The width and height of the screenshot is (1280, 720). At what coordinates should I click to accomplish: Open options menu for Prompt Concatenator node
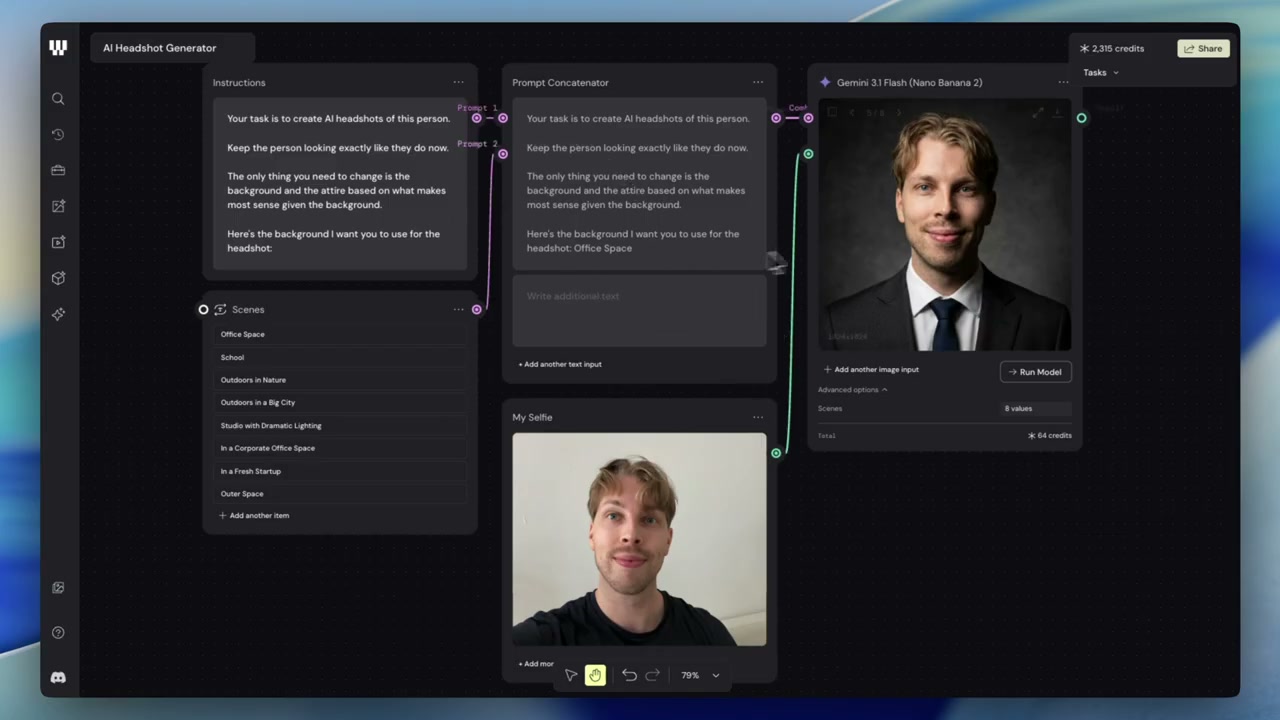tap(758, 82)
